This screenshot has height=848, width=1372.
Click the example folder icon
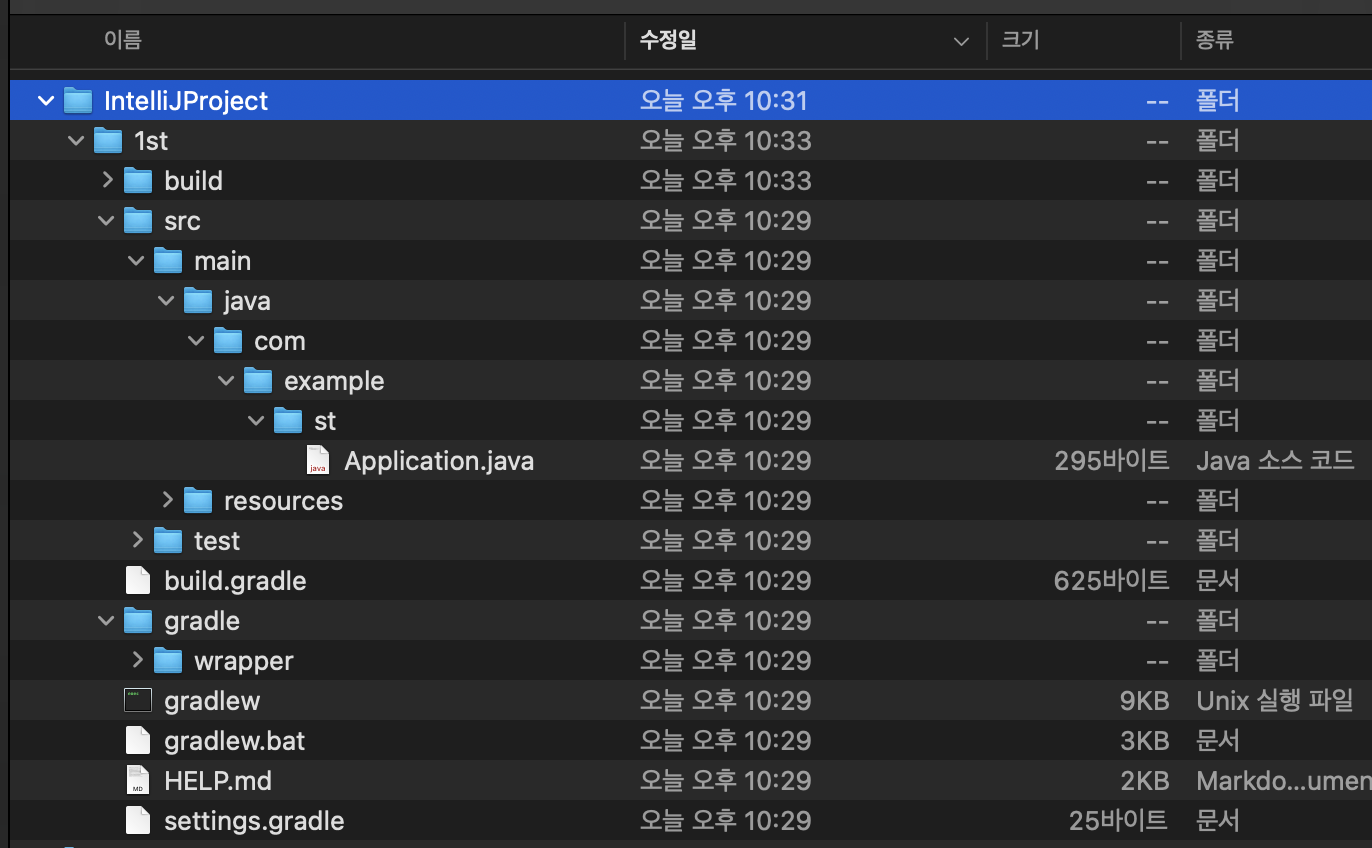coord(258,381)
